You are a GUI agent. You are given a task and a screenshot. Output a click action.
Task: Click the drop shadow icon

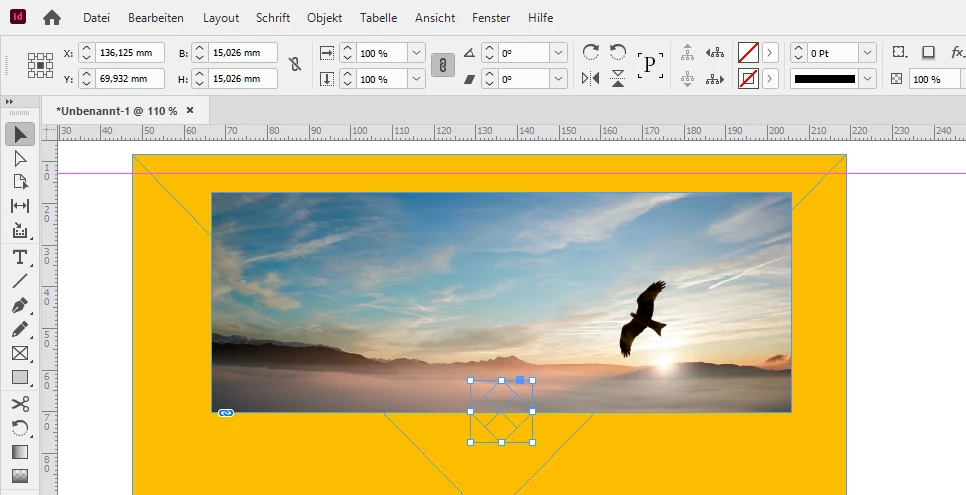click(928, 53)
